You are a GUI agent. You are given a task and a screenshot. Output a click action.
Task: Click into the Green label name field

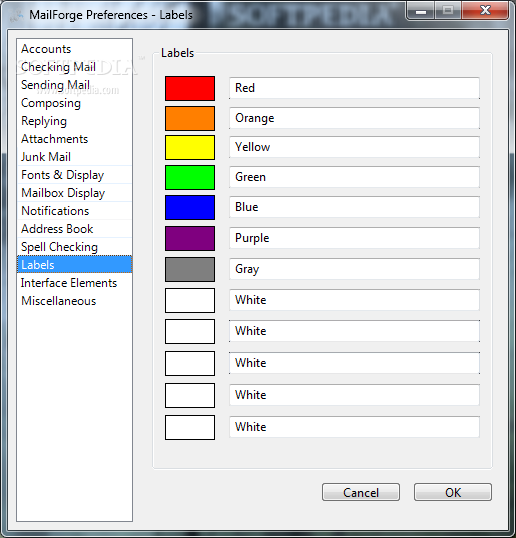click(x=354, y=177)
